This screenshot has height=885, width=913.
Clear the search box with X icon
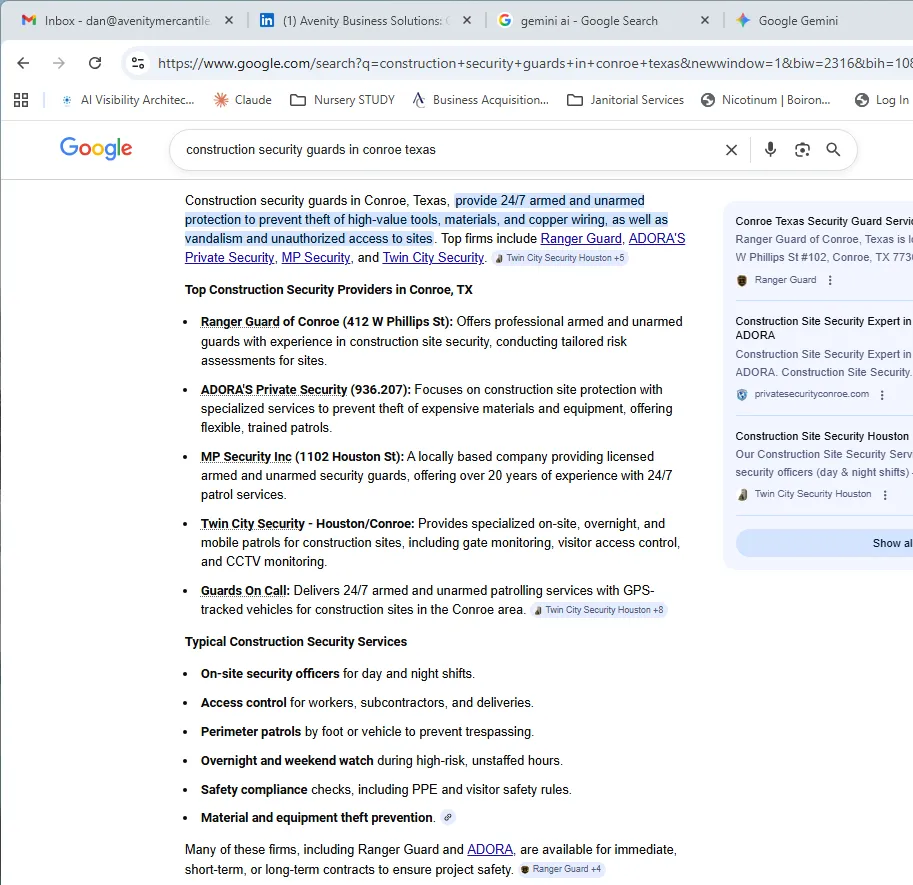point(731,150)
